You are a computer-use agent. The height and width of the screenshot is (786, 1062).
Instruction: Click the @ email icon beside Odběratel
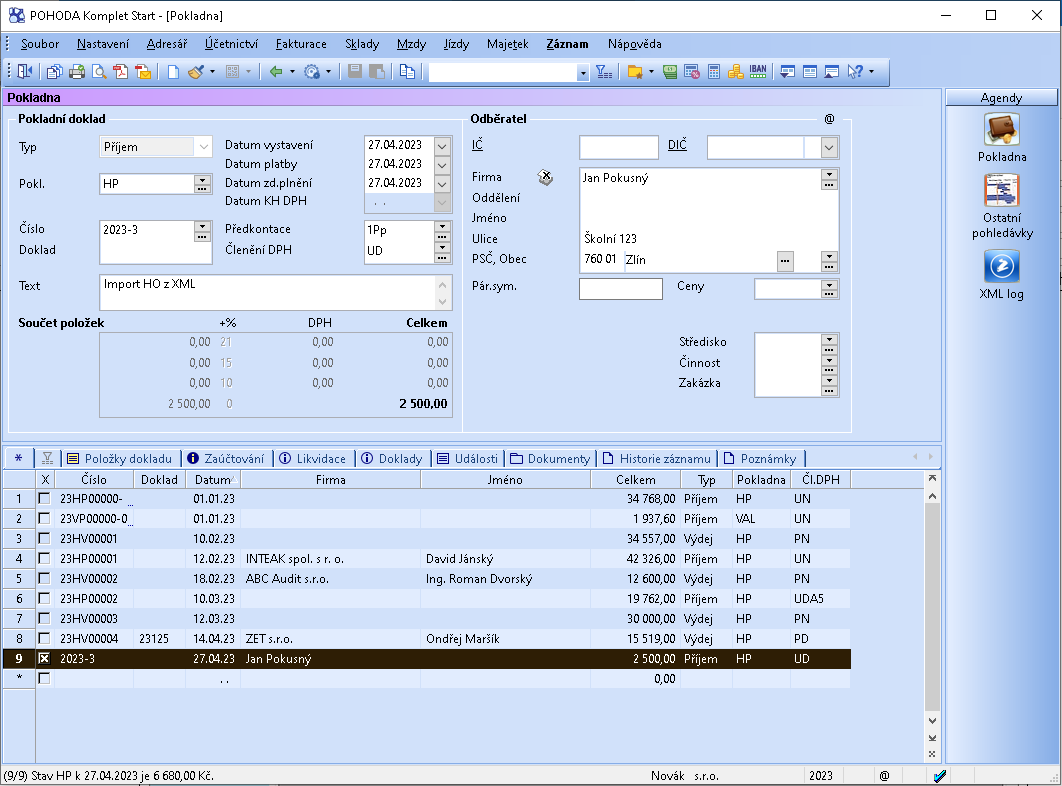(829, 119)
